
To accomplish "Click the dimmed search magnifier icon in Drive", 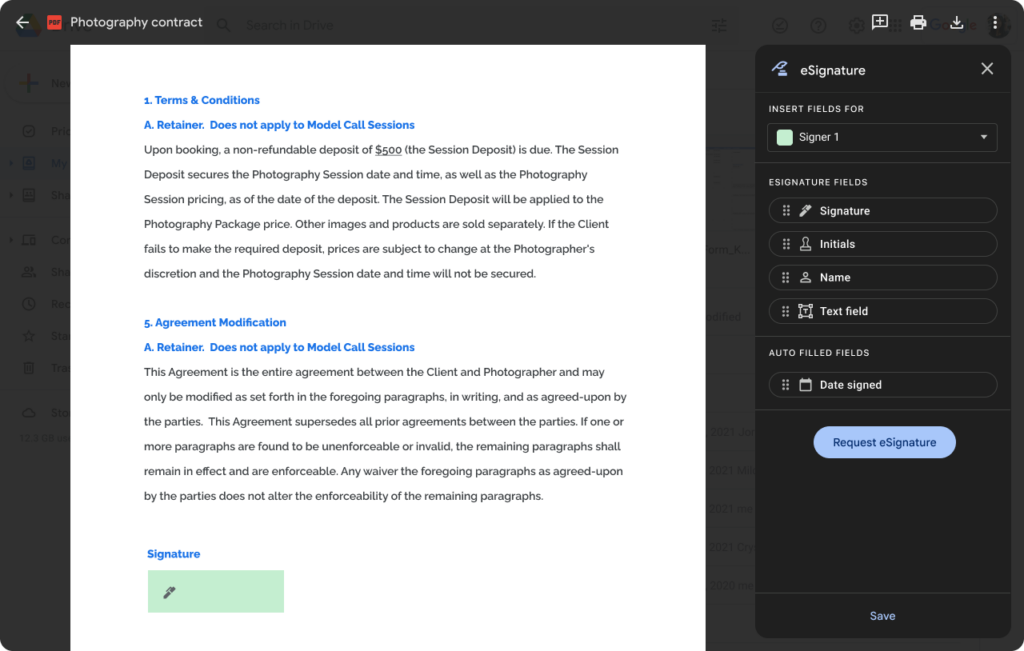I will click(x=223, y=25).
